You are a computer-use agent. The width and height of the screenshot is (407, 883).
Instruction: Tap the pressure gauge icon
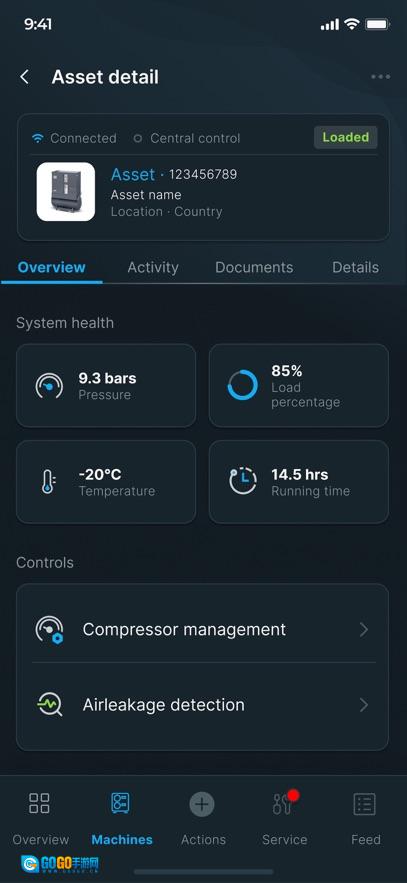pos(49,386)
